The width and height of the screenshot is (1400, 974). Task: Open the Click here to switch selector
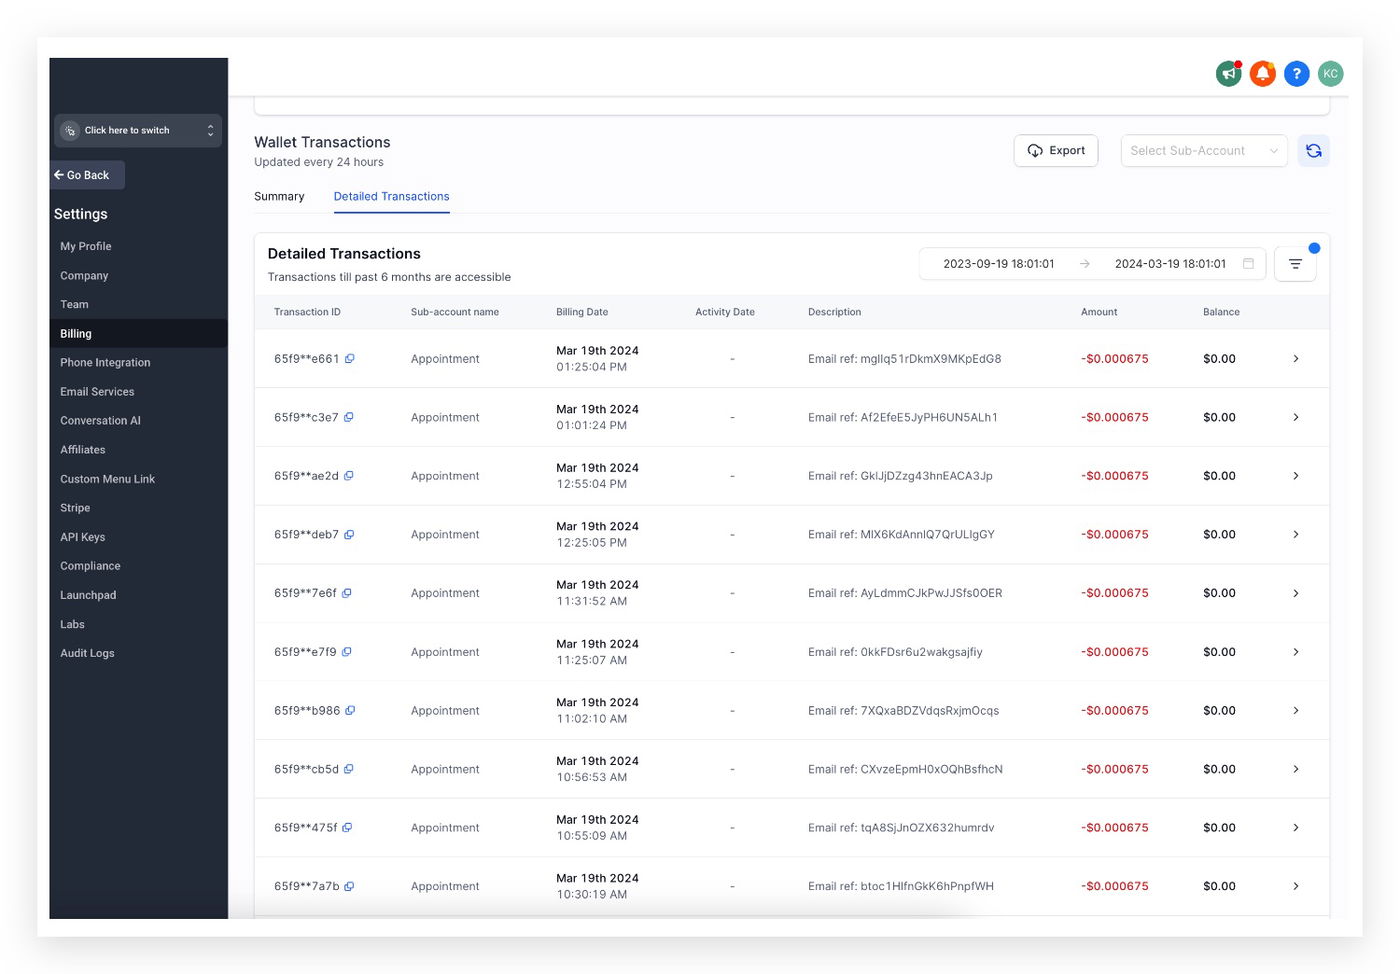pyautogui.click(x=138, y=131)
